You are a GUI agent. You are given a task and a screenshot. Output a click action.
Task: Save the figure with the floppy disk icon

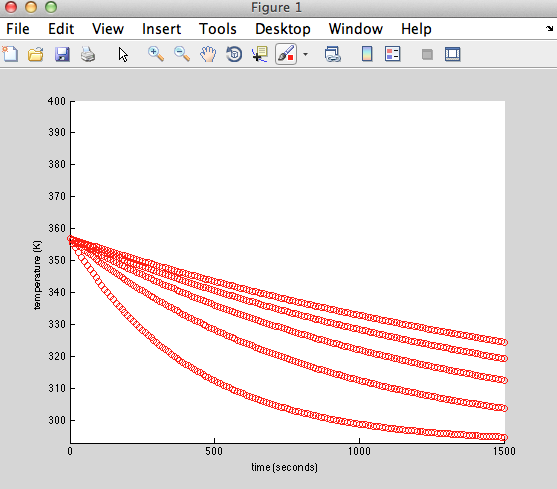click(62, 54)
